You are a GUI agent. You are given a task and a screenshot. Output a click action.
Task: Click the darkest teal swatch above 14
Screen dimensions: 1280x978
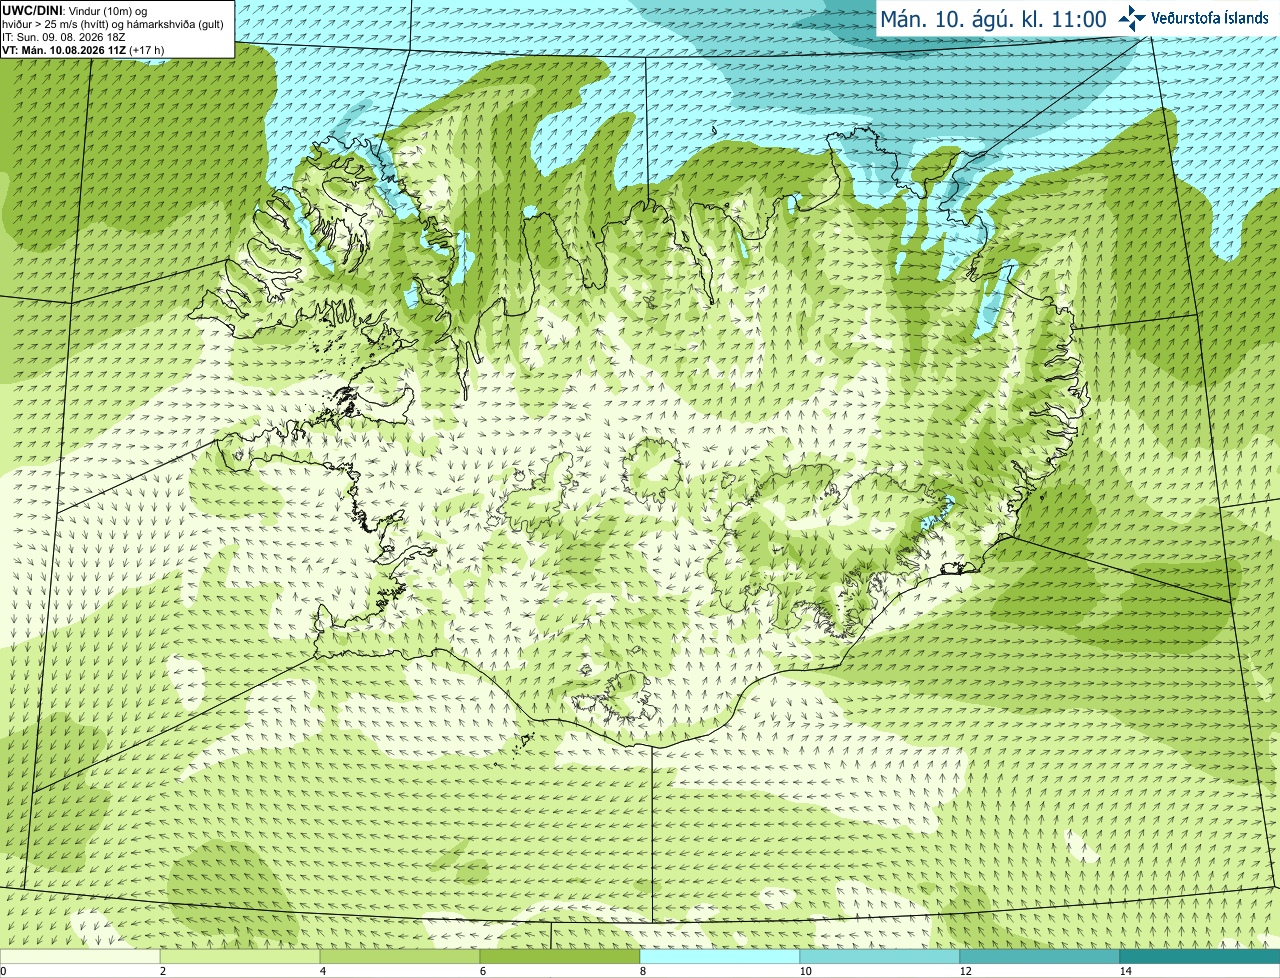[x=1200, y=957]
